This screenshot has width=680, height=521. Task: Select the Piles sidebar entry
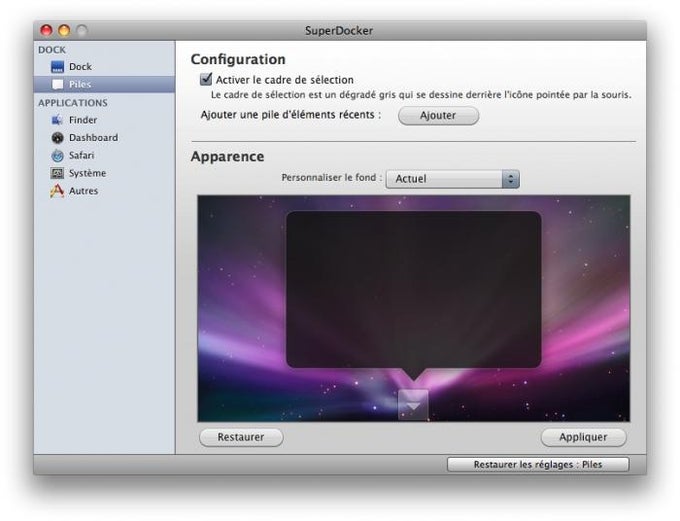[x=105, y=85]
